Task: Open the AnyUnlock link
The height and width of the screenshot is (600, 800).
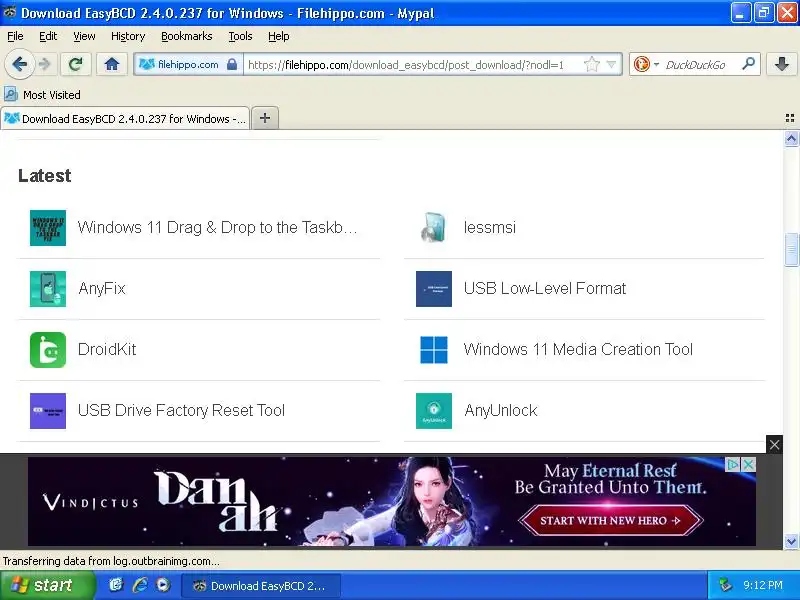Action: [501, 410]
